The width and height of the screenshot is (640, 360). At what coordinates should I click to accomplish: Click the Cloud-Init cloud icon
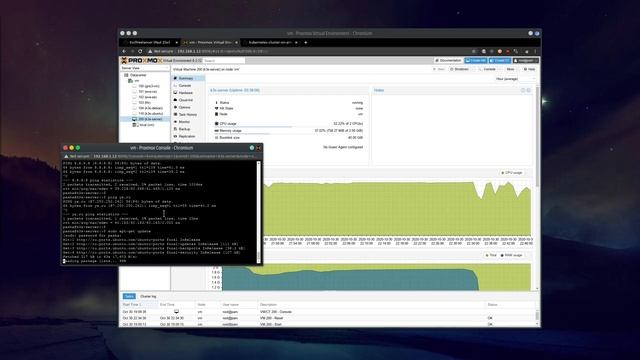click(x=176, y=100)
